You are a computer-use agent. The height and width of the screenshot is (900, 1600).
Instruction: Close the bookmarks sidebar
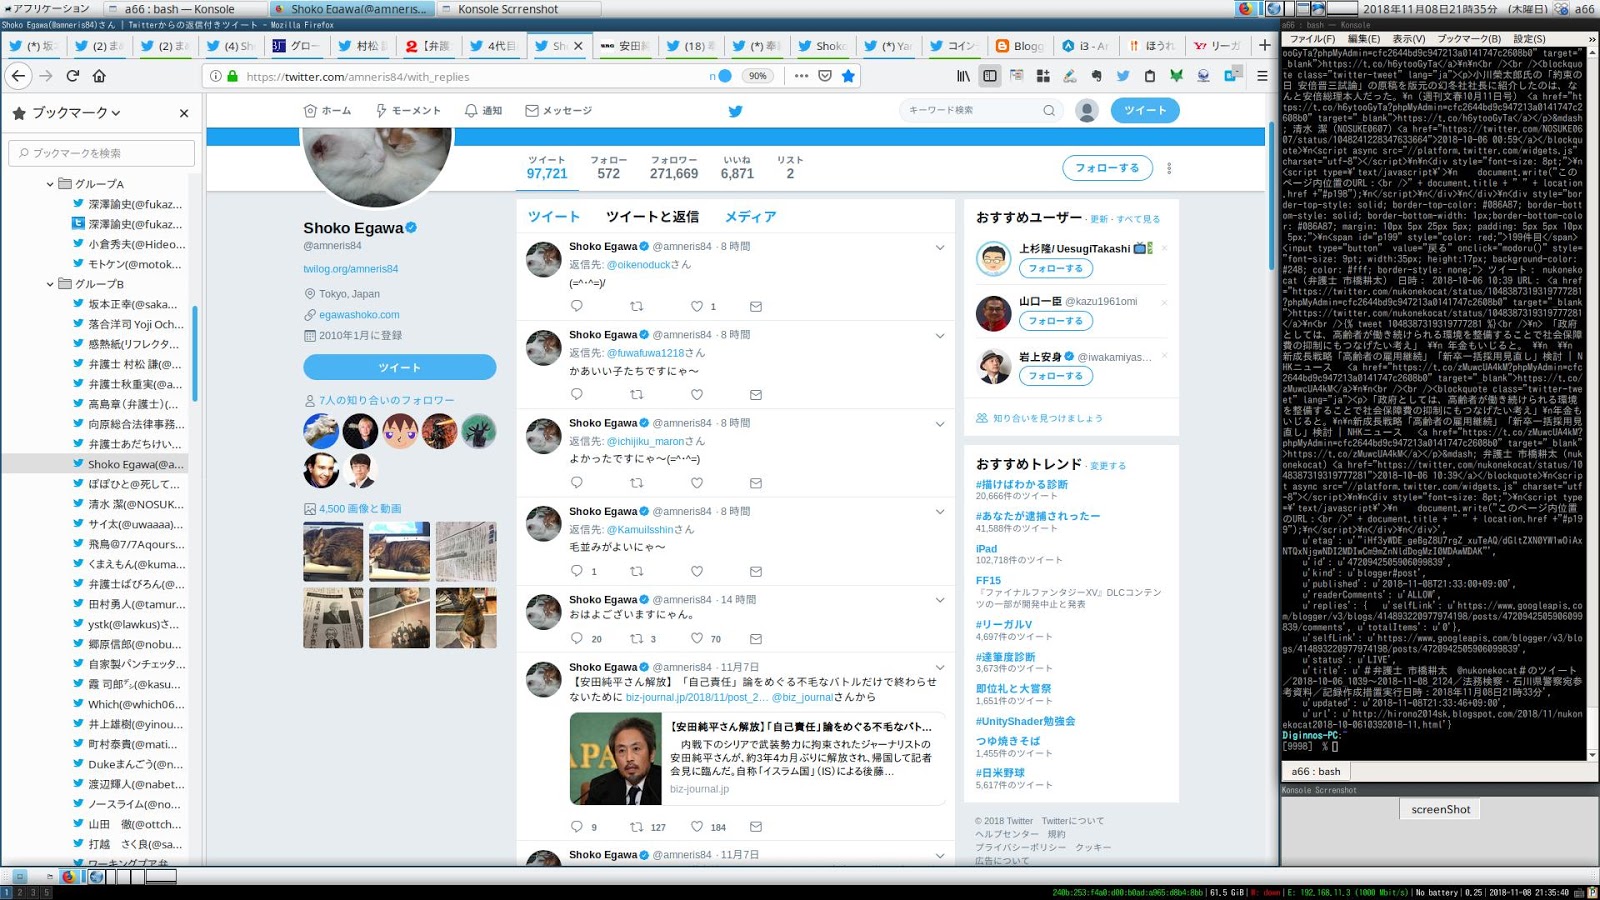point(184,113)
